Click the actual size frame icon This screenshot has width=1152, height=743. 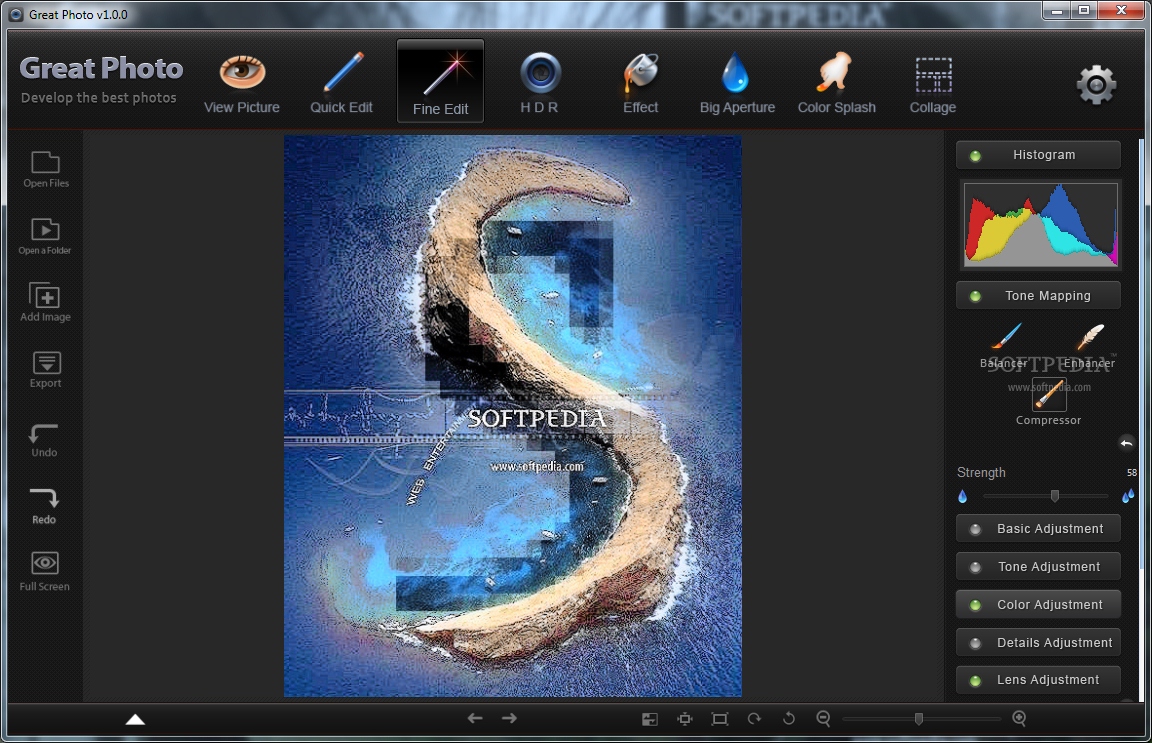point(720,719)
